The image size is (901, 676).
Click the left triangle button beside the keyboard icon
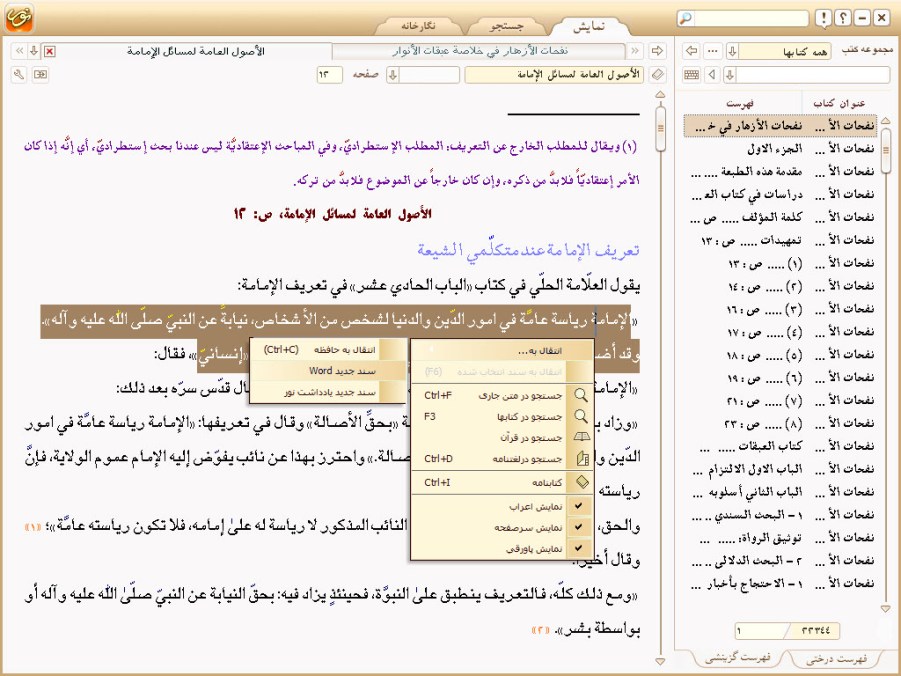coord(713,75)
